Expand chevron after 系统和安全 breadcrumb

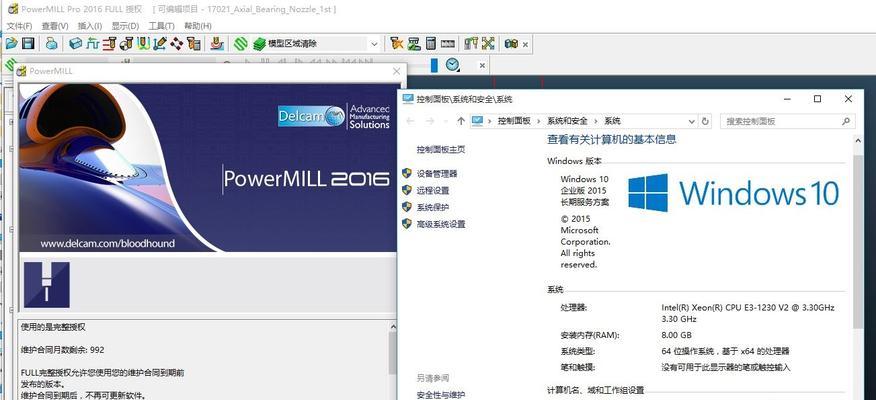pyautogui.click(x=596, y=121)
